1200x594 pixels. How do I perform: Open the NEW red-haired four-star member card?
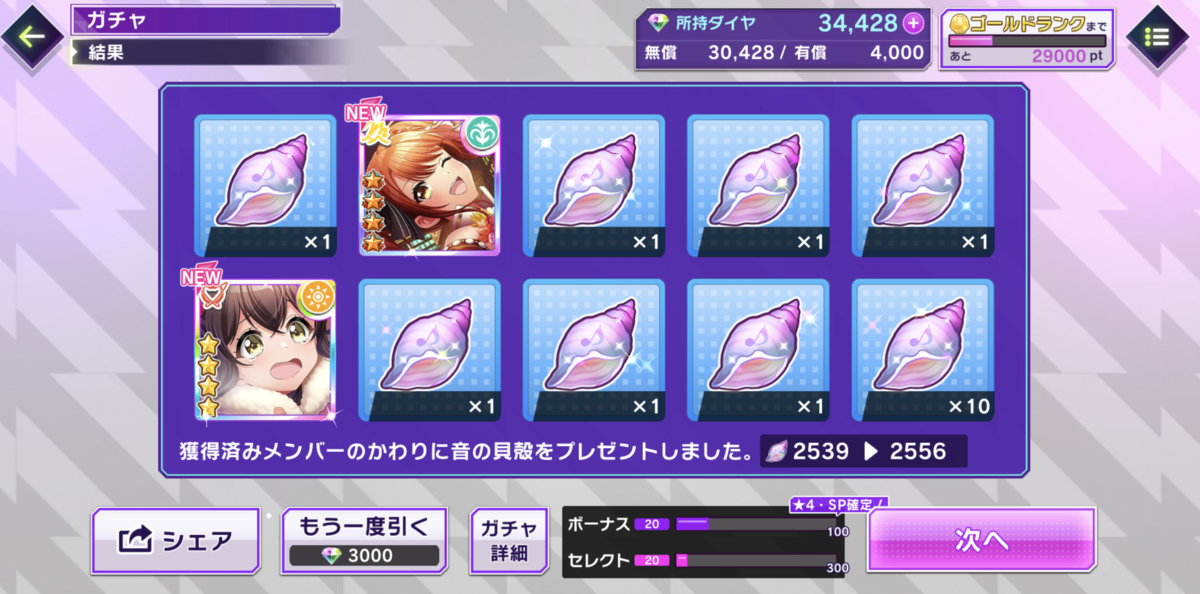point(429,185)
